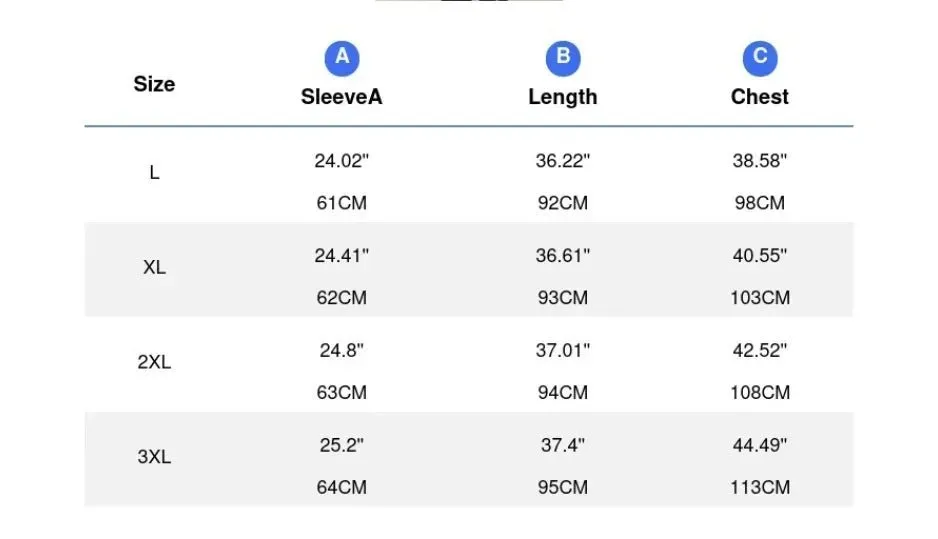Click the blue C circle icon
The height and width of the screenshot is (539, 938).
pos(760,58)
